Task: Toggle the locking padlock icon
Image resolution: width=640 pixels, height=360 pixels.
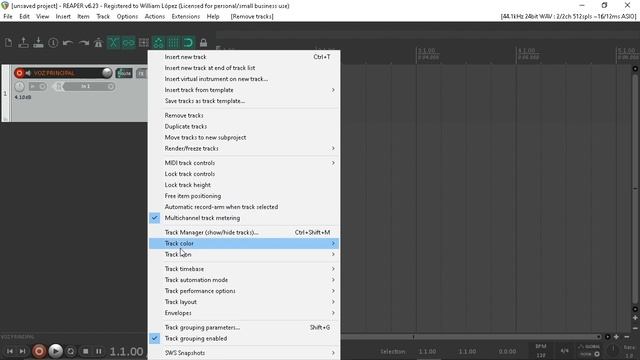Action: coord(203,42)
